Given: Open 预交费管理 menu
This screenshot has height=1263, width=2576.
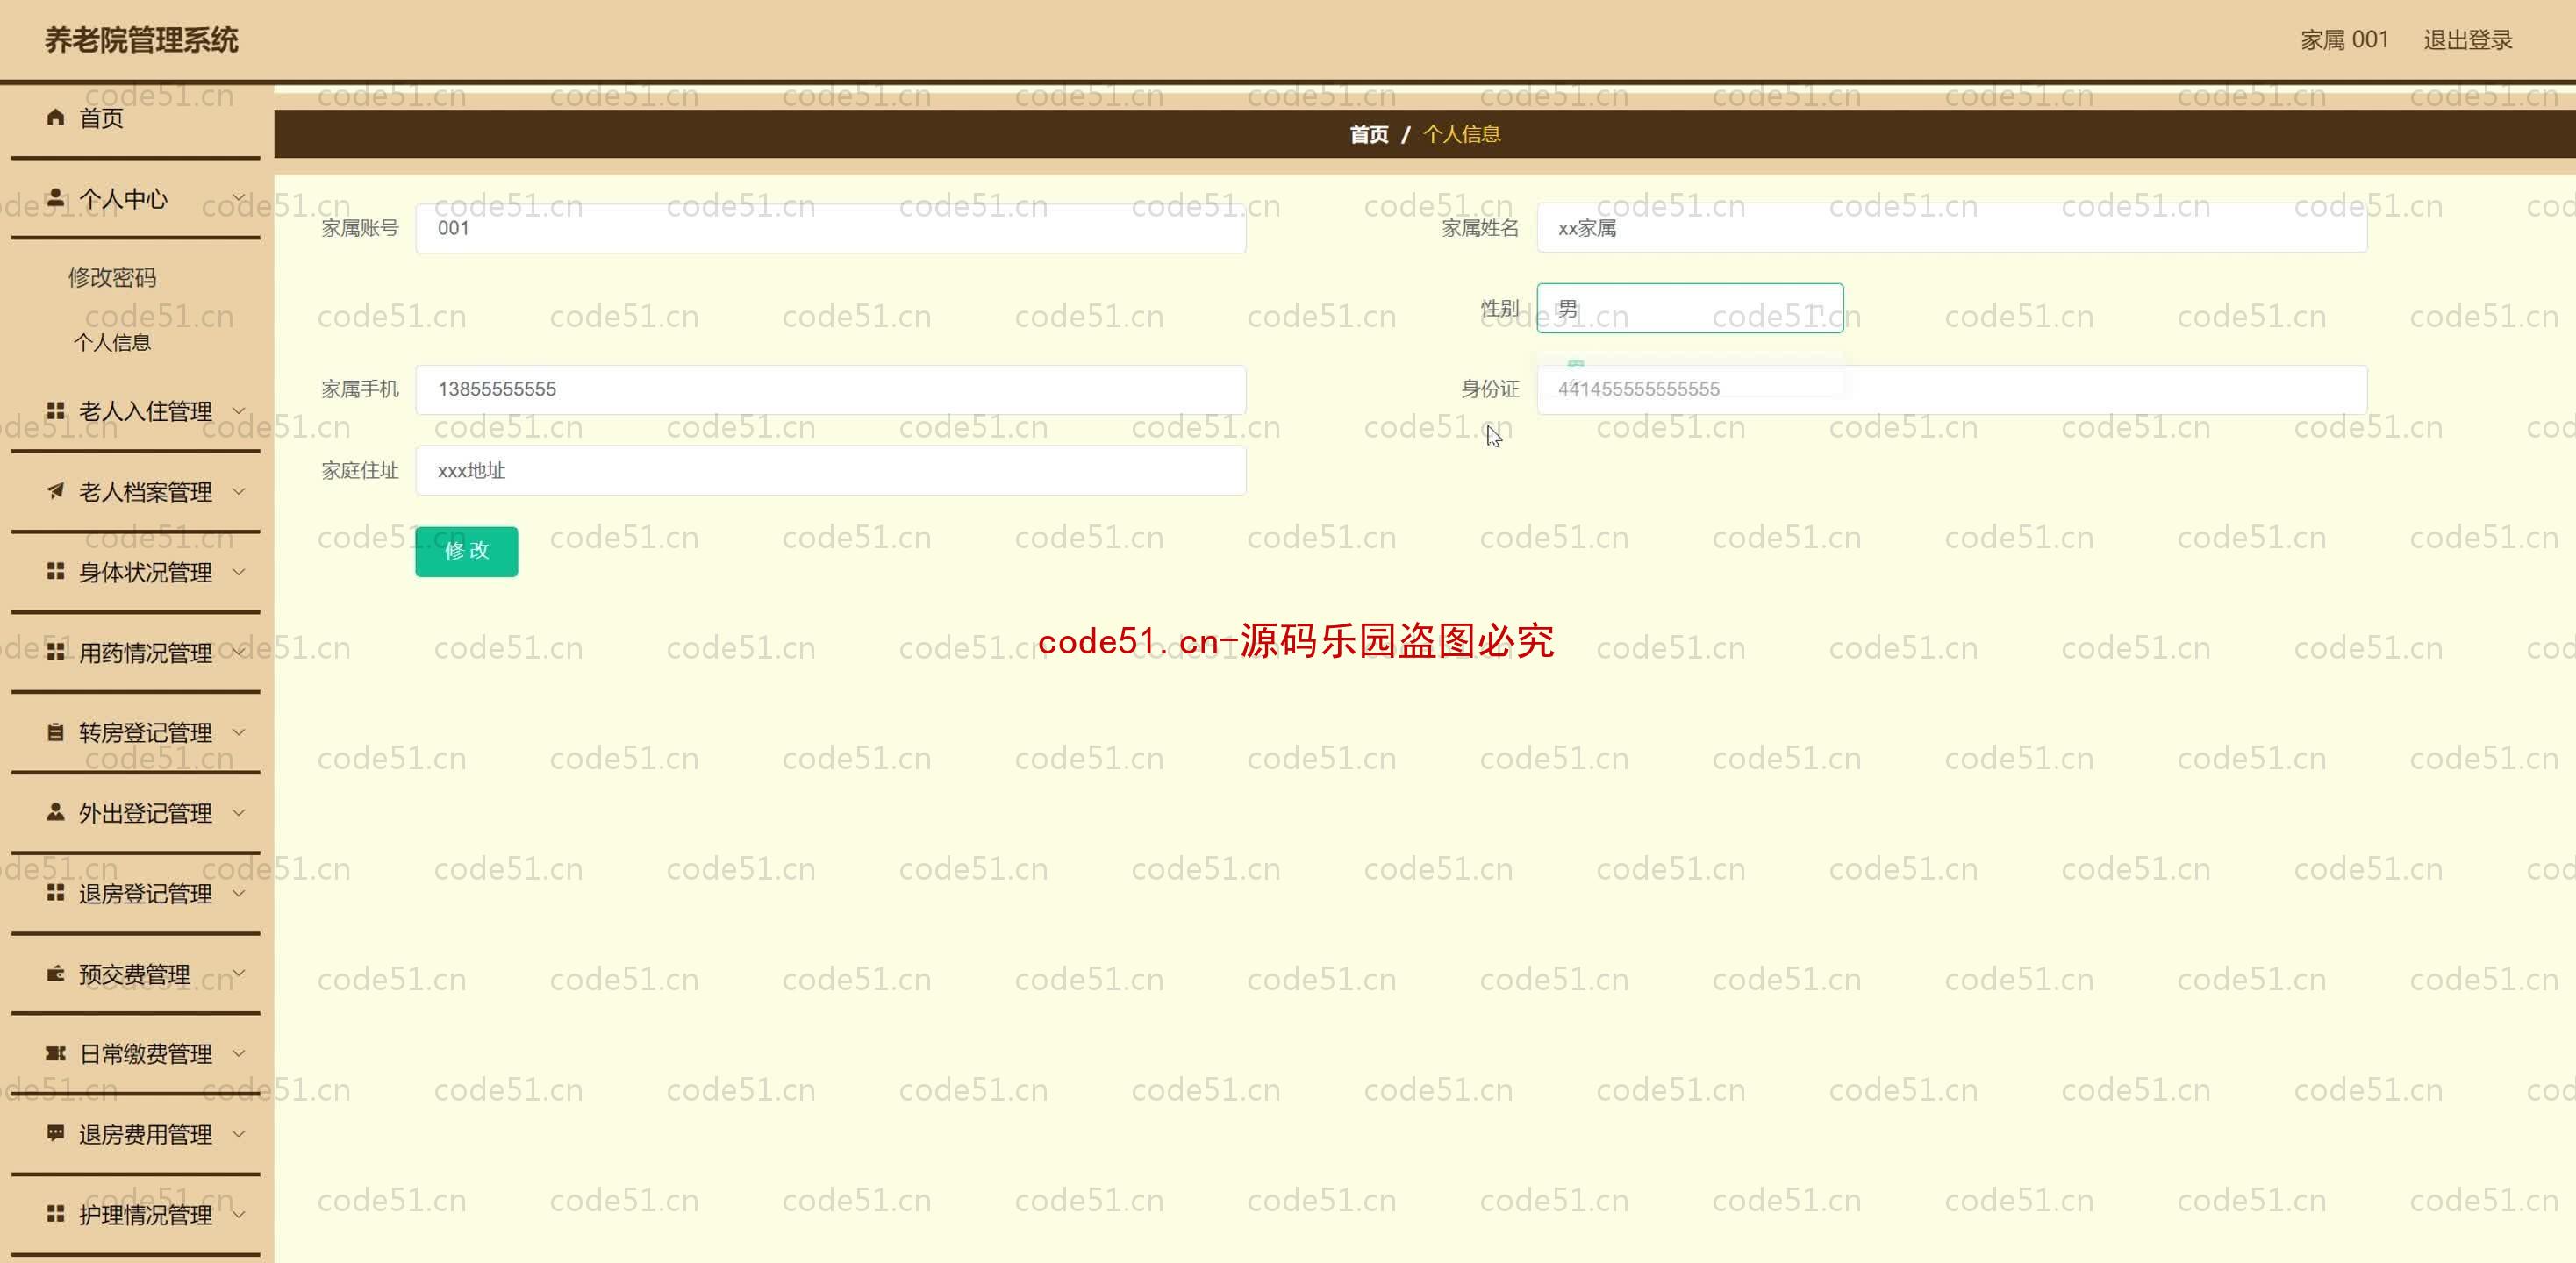Looking at the screenshot, I should pos(135,973).
